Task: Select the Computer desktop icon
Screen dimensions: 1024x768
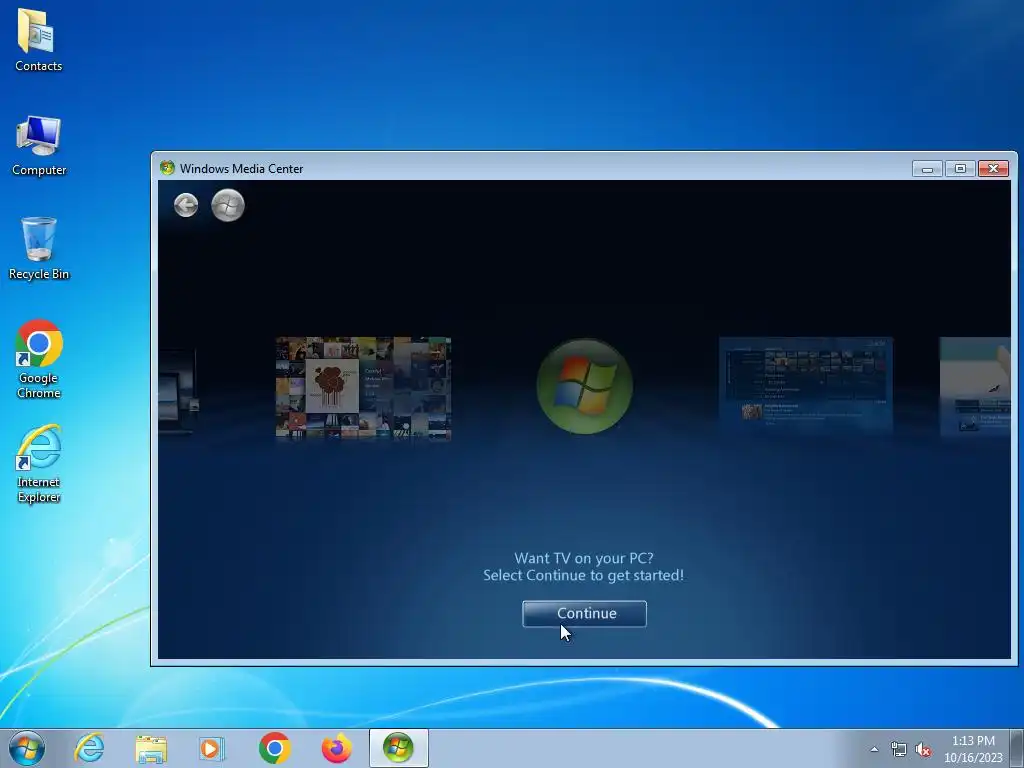Action: click(39, 146)
